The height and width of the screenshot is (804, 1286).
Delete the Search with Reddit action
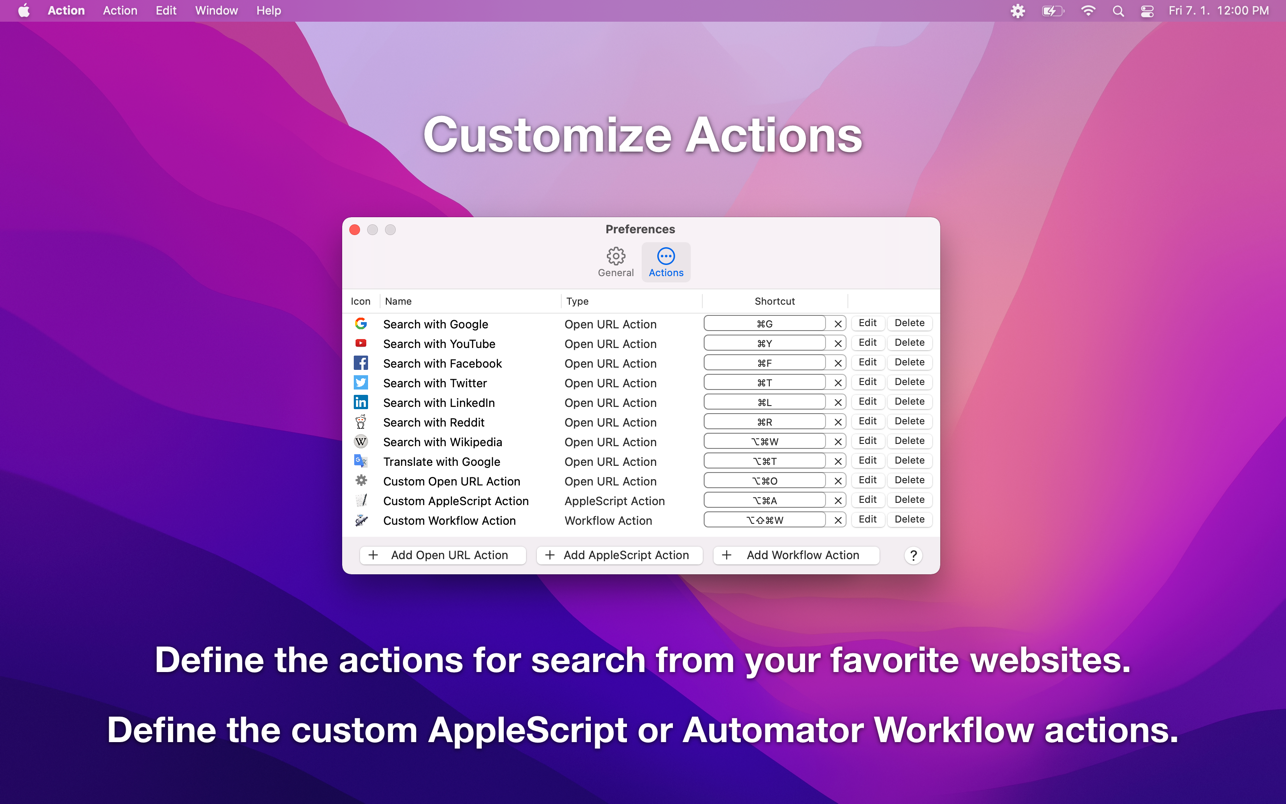(x=909, y=421)
